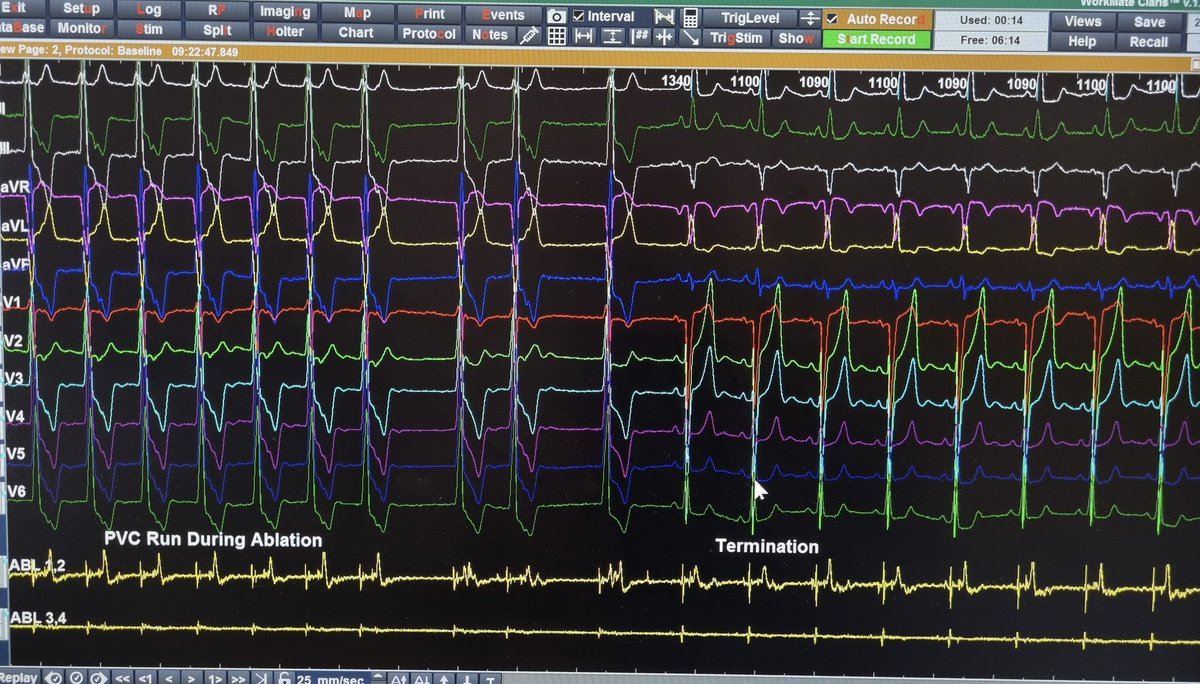
Task: Select the horizontal caliper measurement icon
Action: point(585,37)
